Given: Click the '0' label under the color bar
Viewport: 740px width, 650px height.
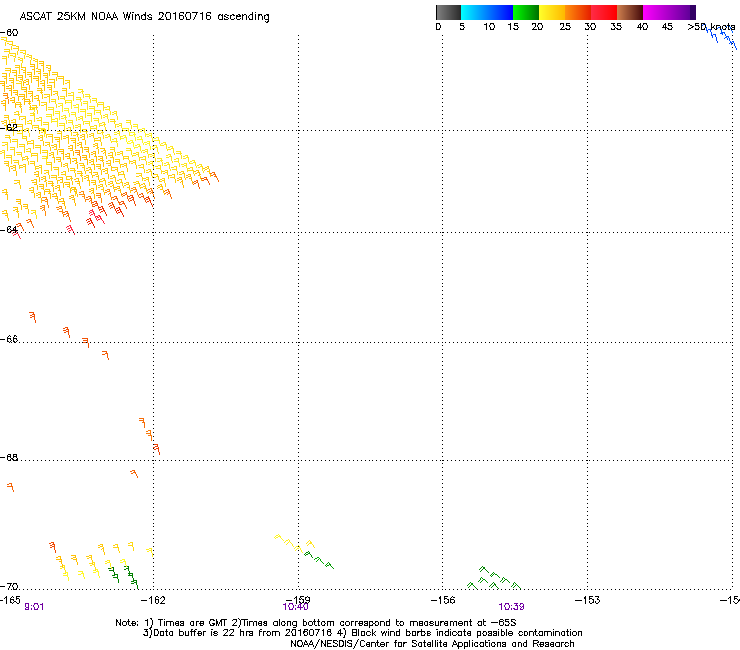Looking at the screenshot, I should (438, 27).
